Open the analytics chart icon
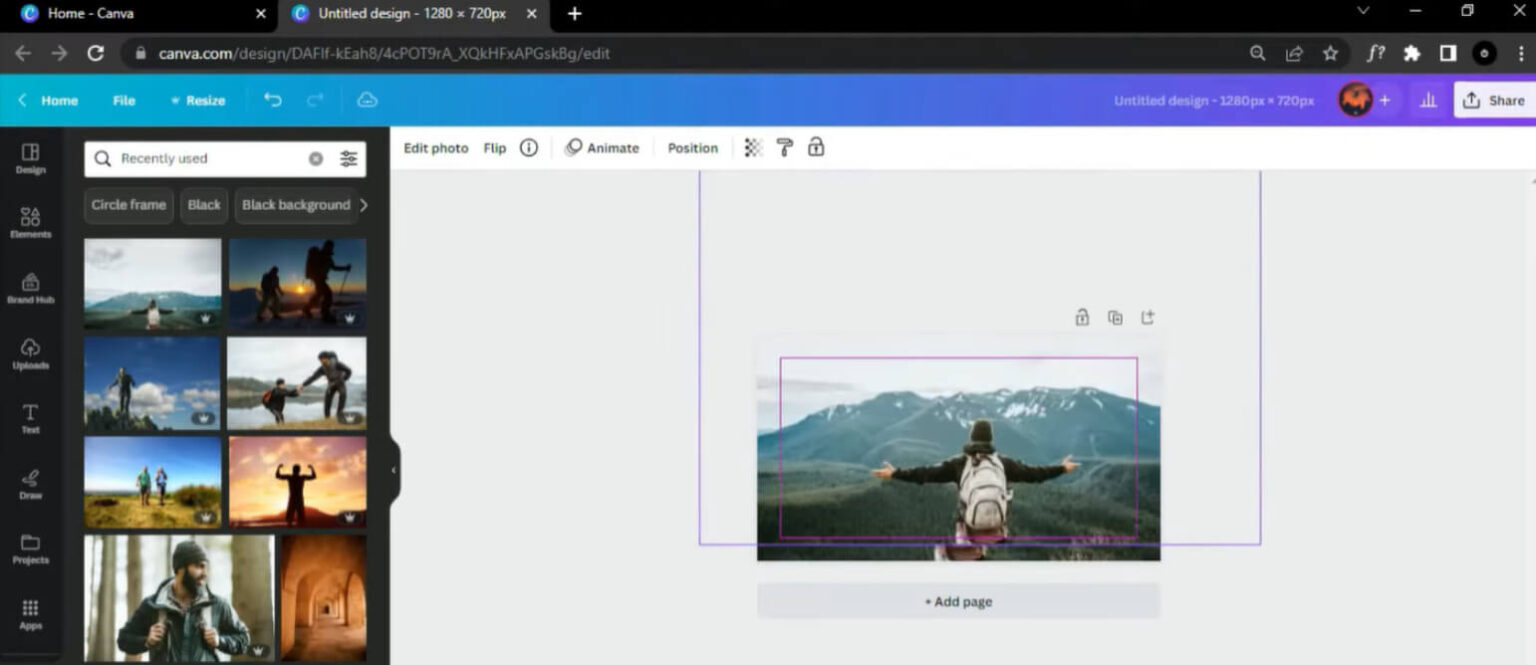This screenshot has height=665, width=1536. [x=1428, y=100]
